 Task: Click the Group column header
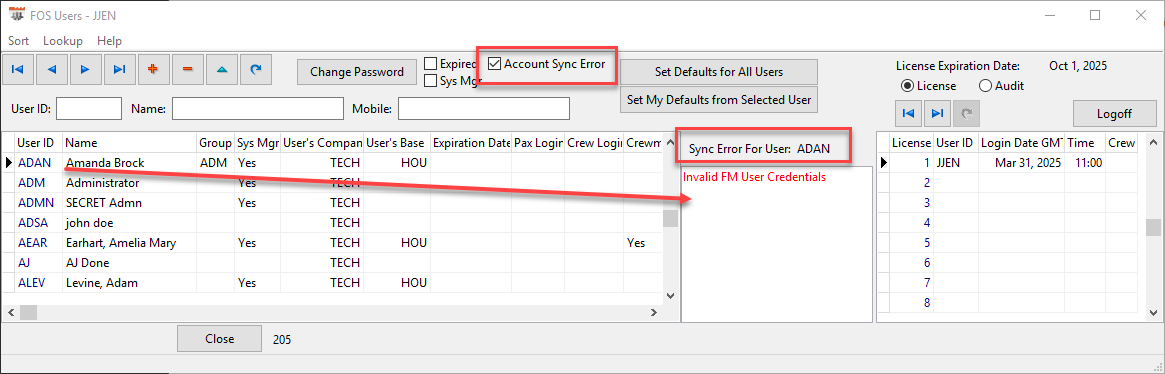coord(215,142)
